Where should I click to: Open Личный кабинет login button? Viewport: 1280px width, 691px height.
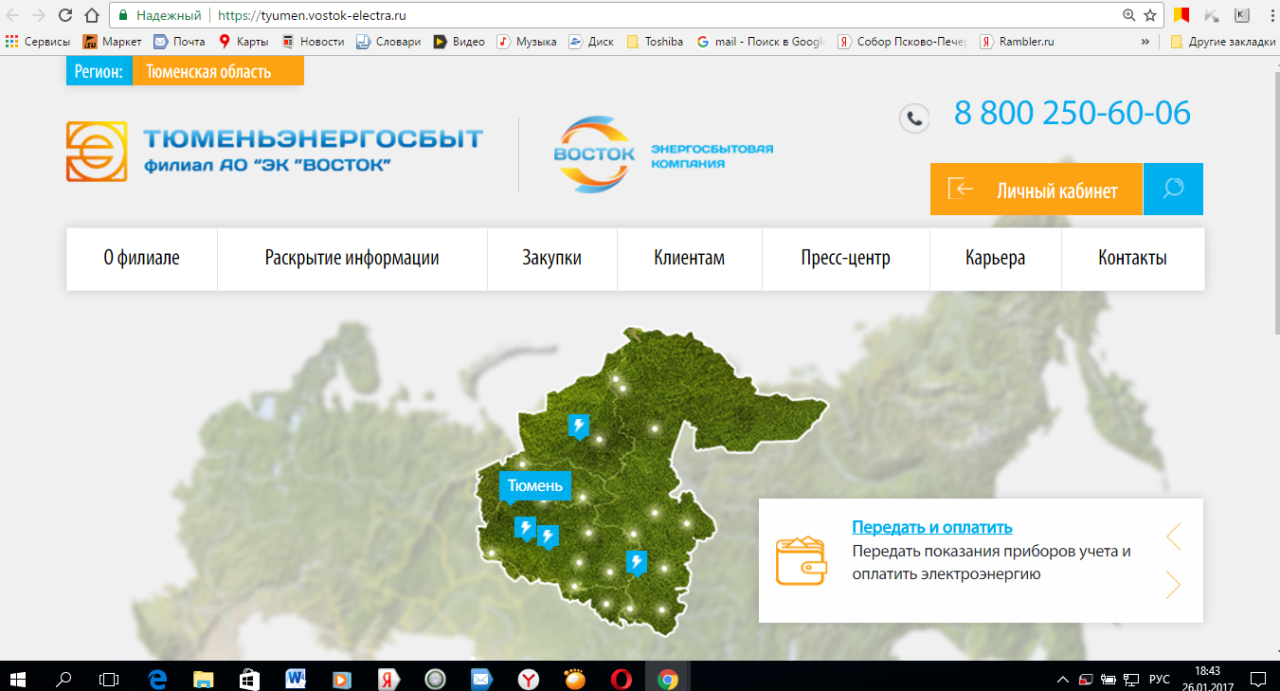pyautogui.click(x=1036, y=189)
